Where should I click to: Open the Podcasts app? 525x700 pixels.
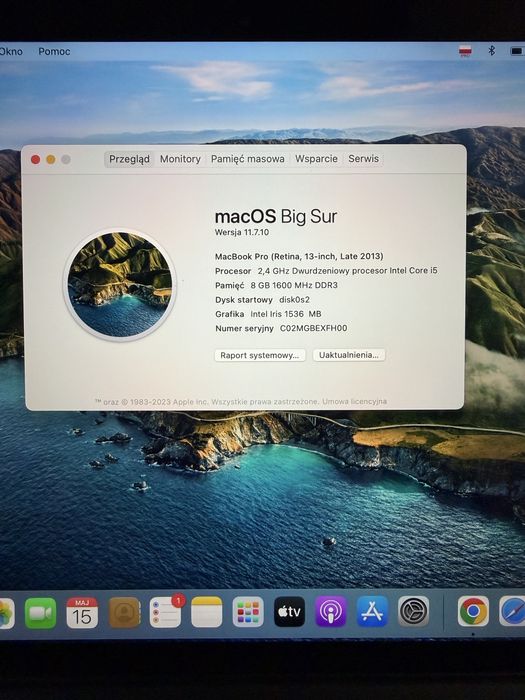(331, 612)
